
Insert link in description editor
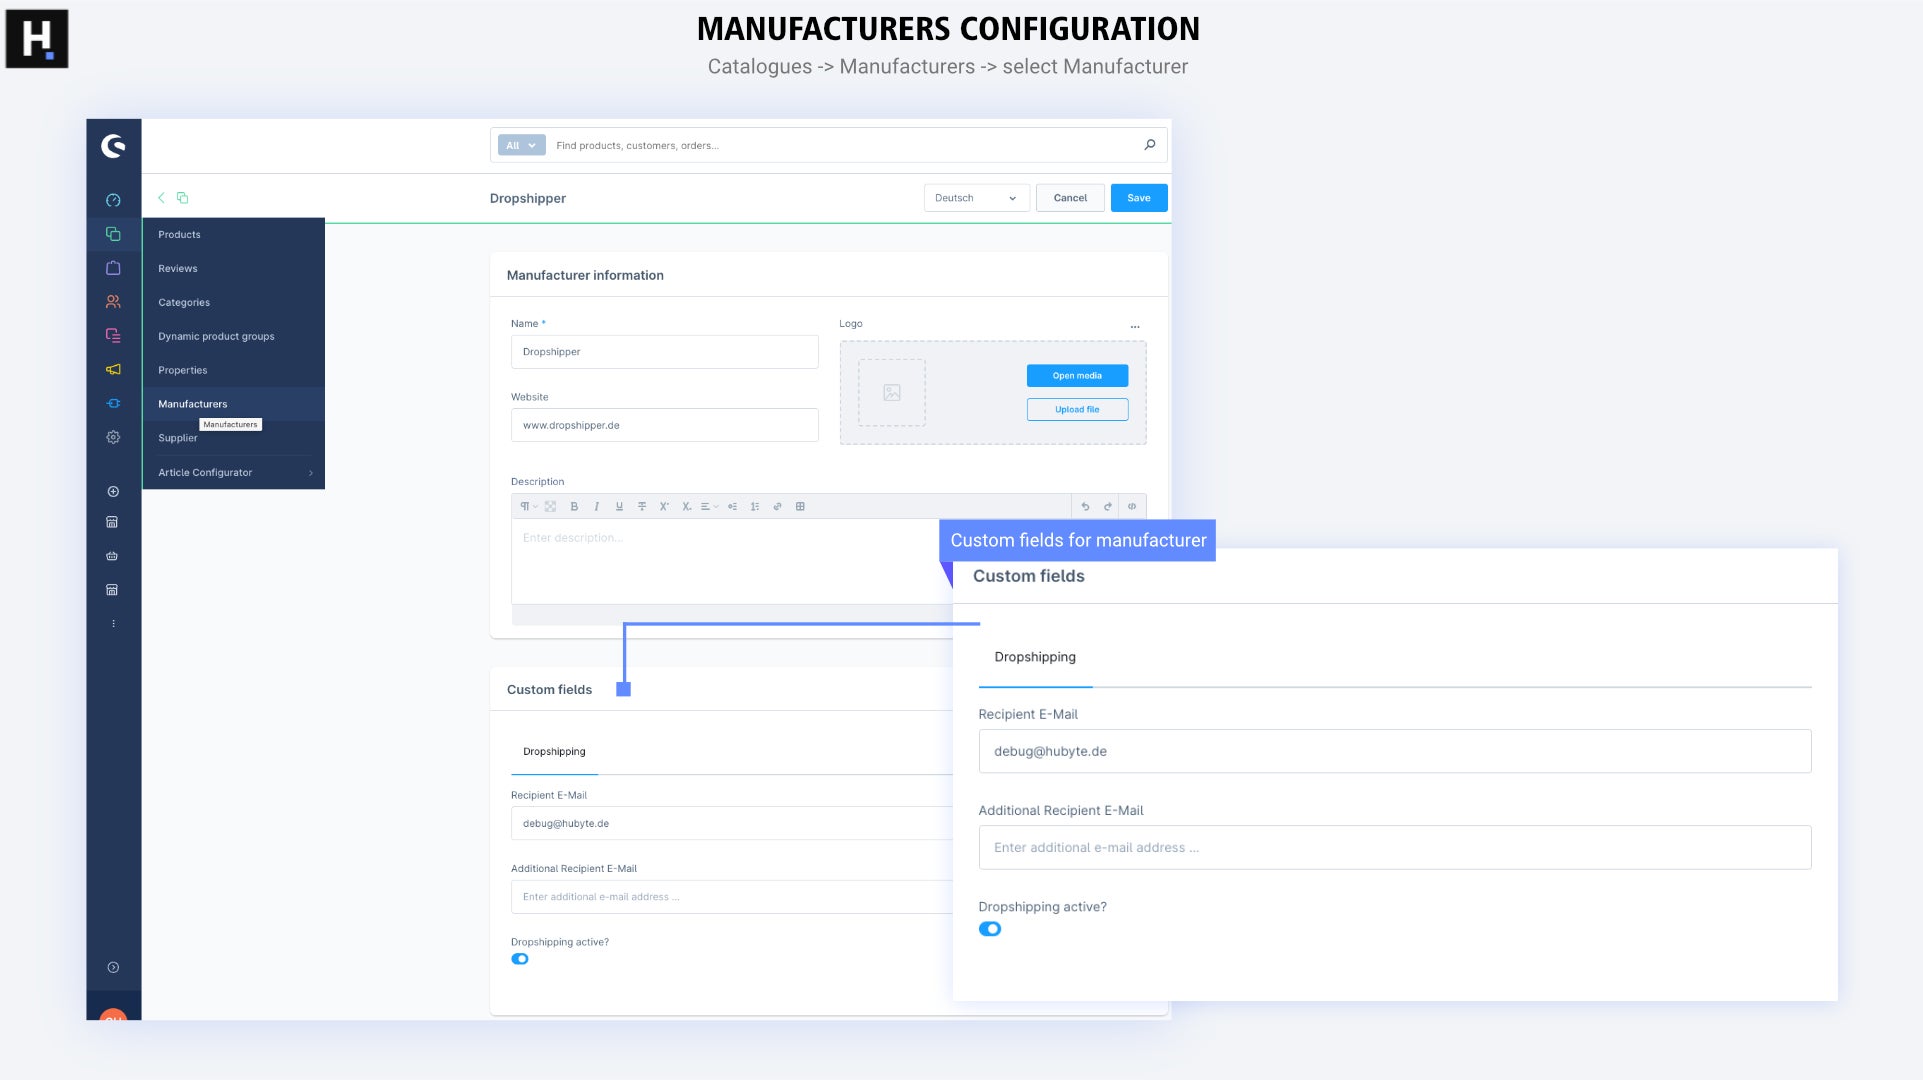pyautogui.click(x=777, y=507)
